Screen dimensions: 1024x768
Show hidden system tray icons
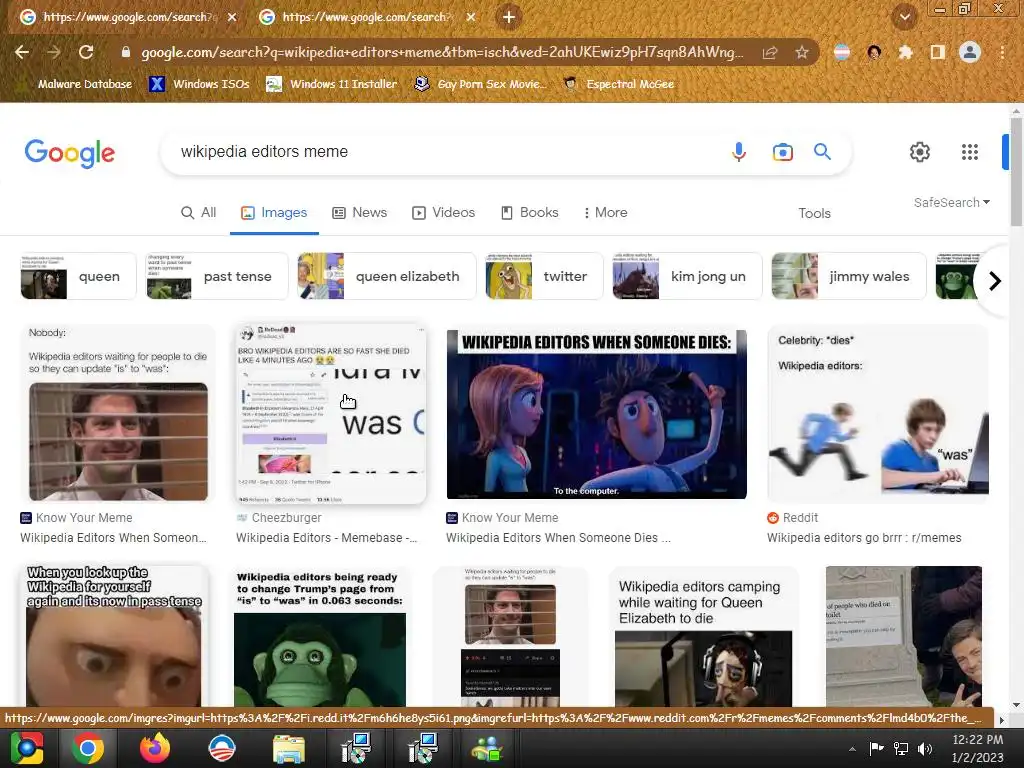(x=852, y=749)
